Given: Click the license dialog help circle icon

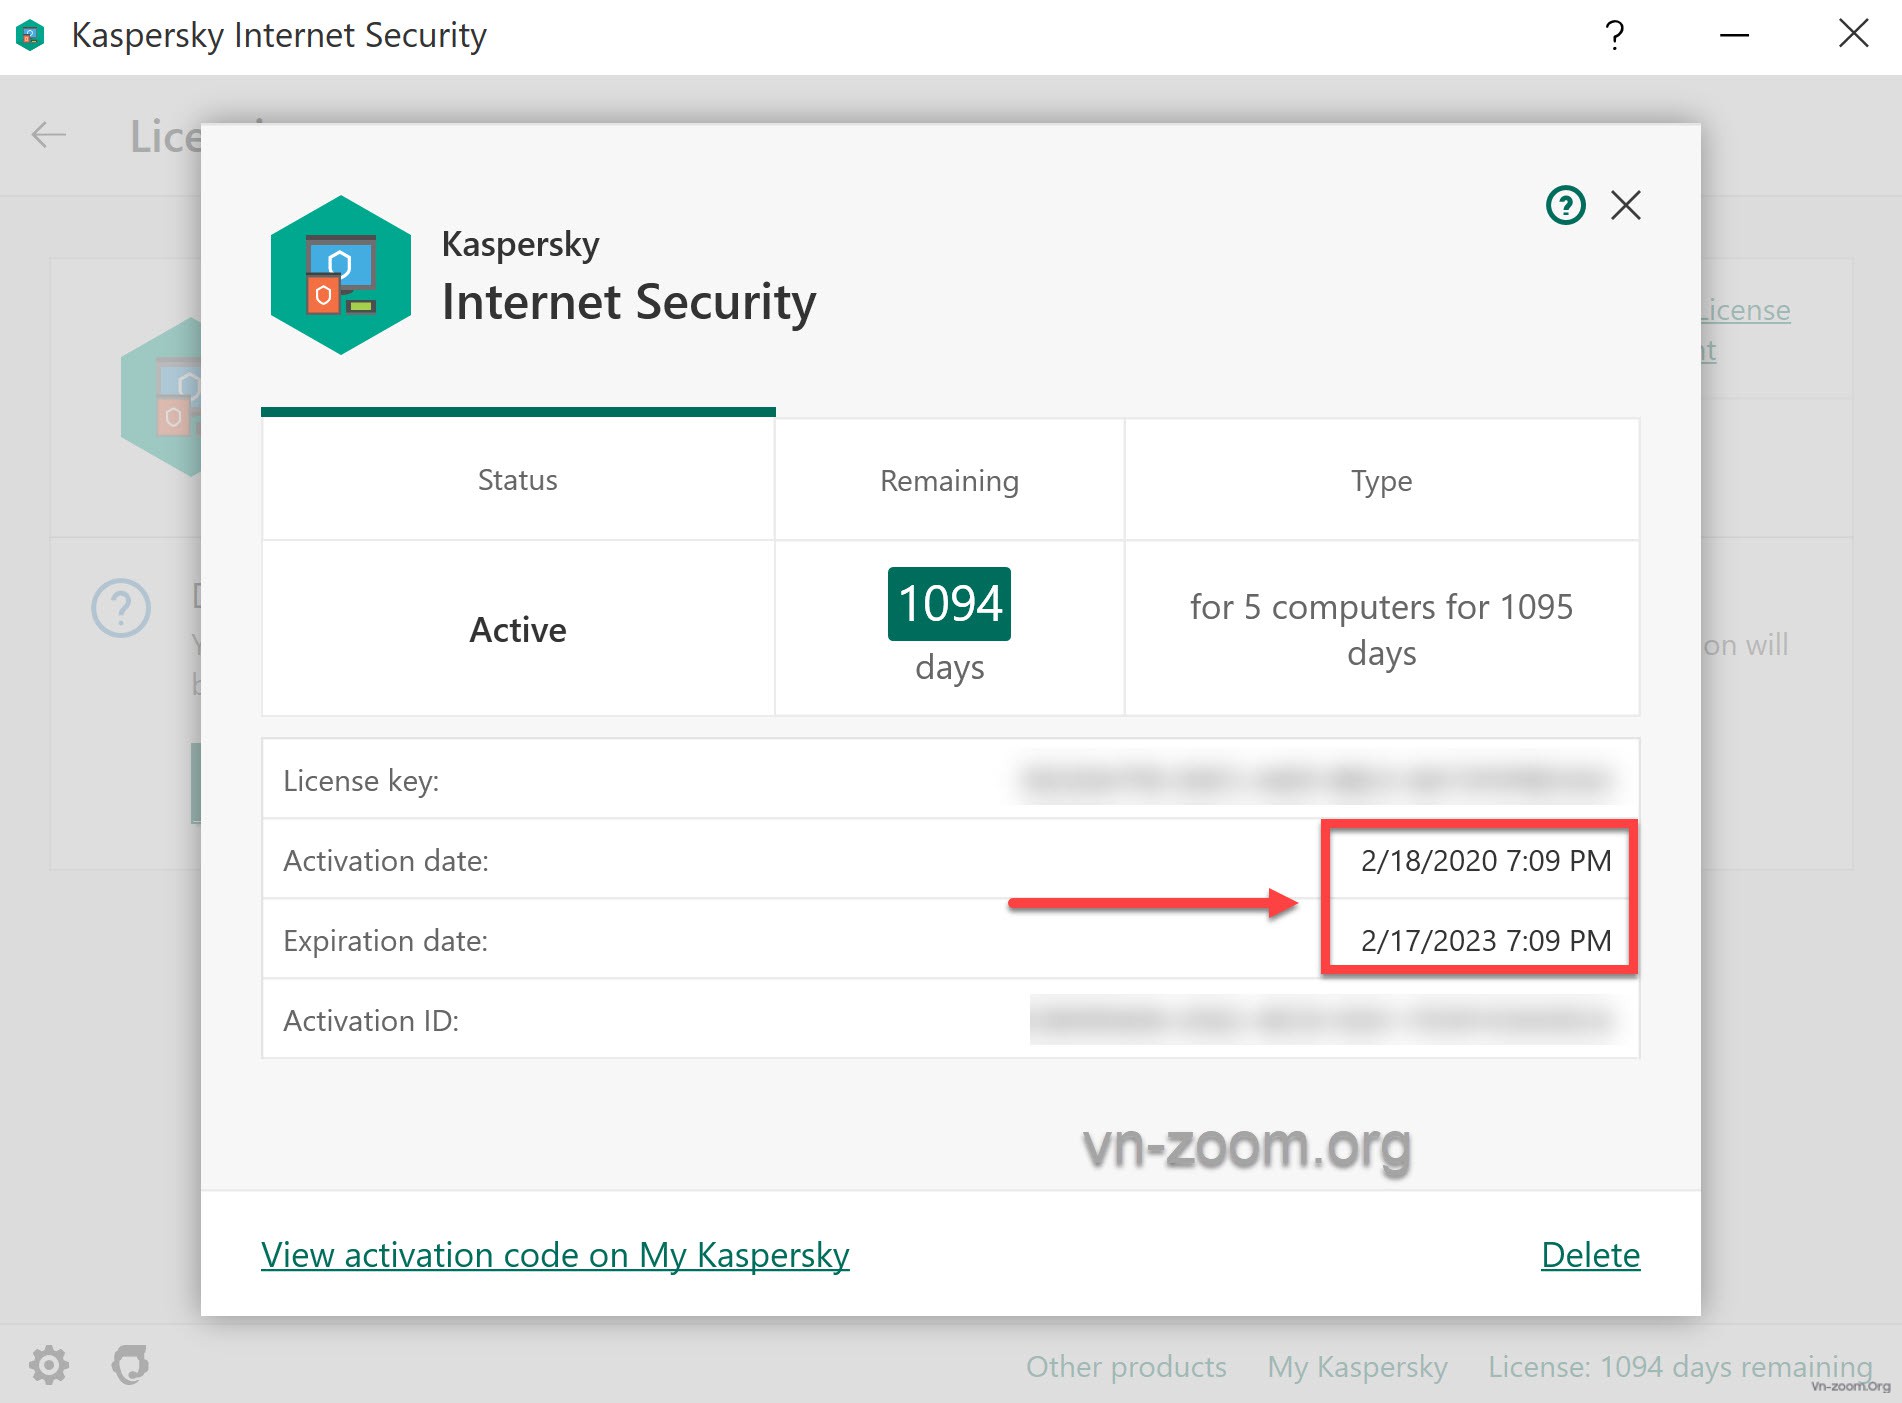Looking at the screenshot, I should tap(1565, 206).
